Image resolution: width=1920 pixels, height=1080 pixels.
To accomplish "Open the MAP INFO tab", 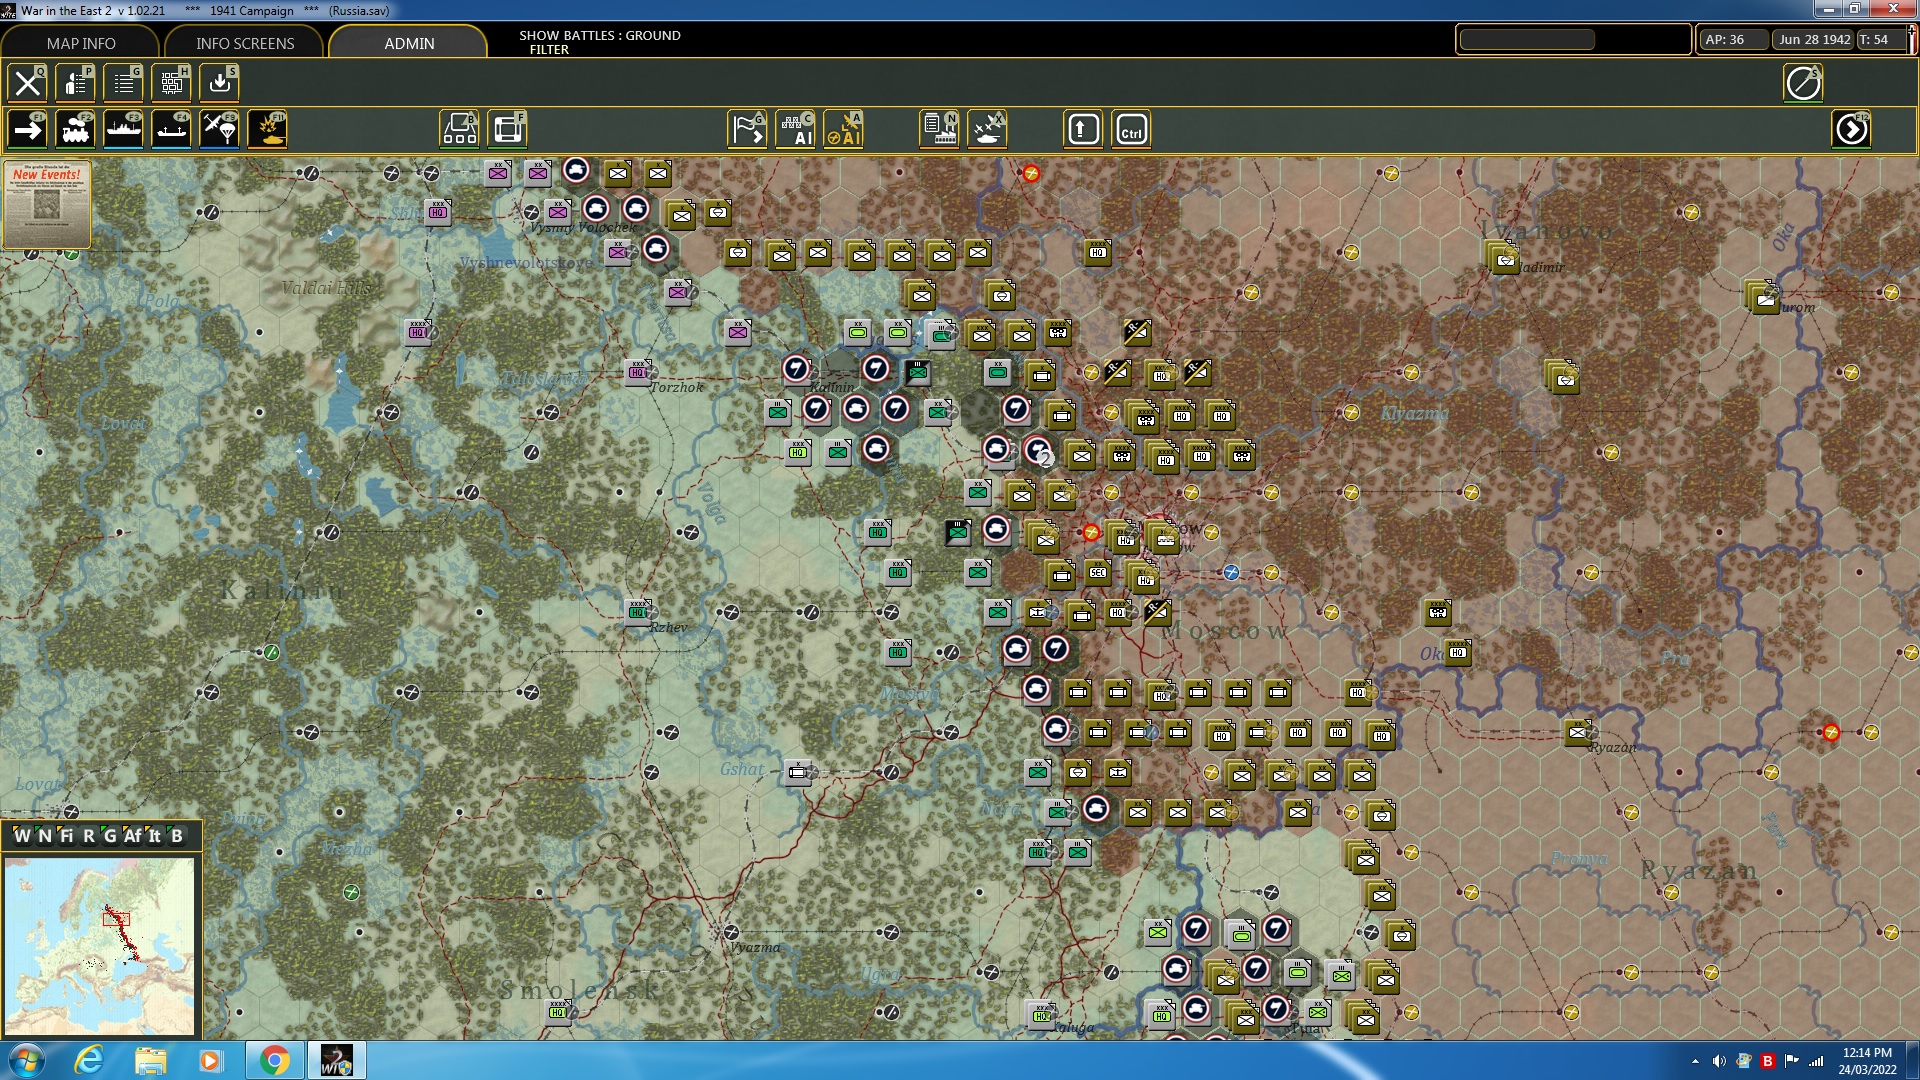I will [81, 43].
